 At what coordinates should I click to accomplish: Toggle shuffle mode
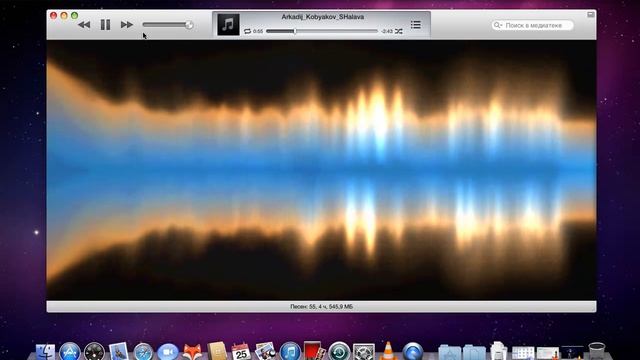399,31
